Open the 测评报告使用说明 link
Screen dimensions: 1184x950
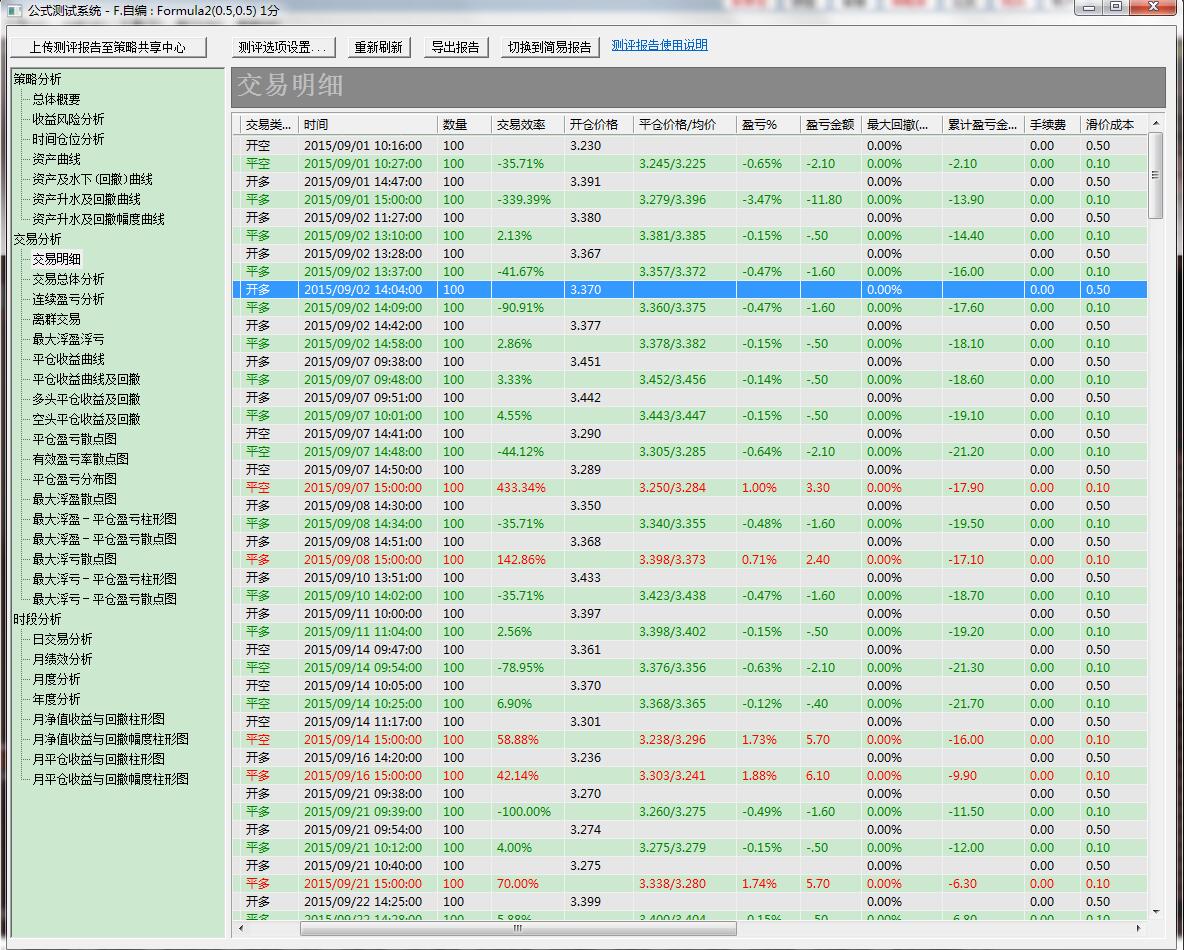tap(659, 45)
